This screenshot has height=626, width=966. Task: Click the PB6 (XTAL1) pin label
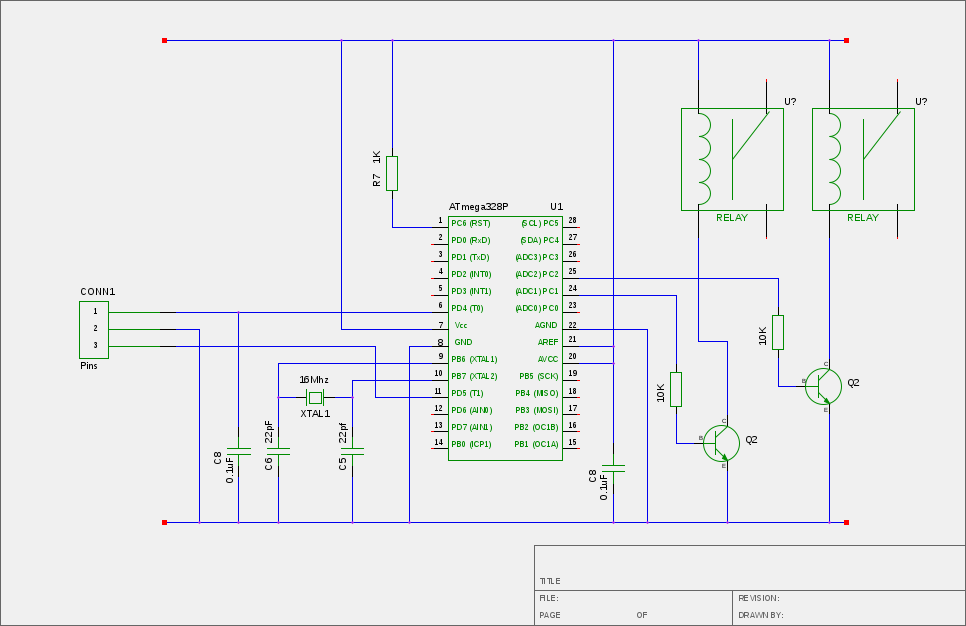click(474, 359)
